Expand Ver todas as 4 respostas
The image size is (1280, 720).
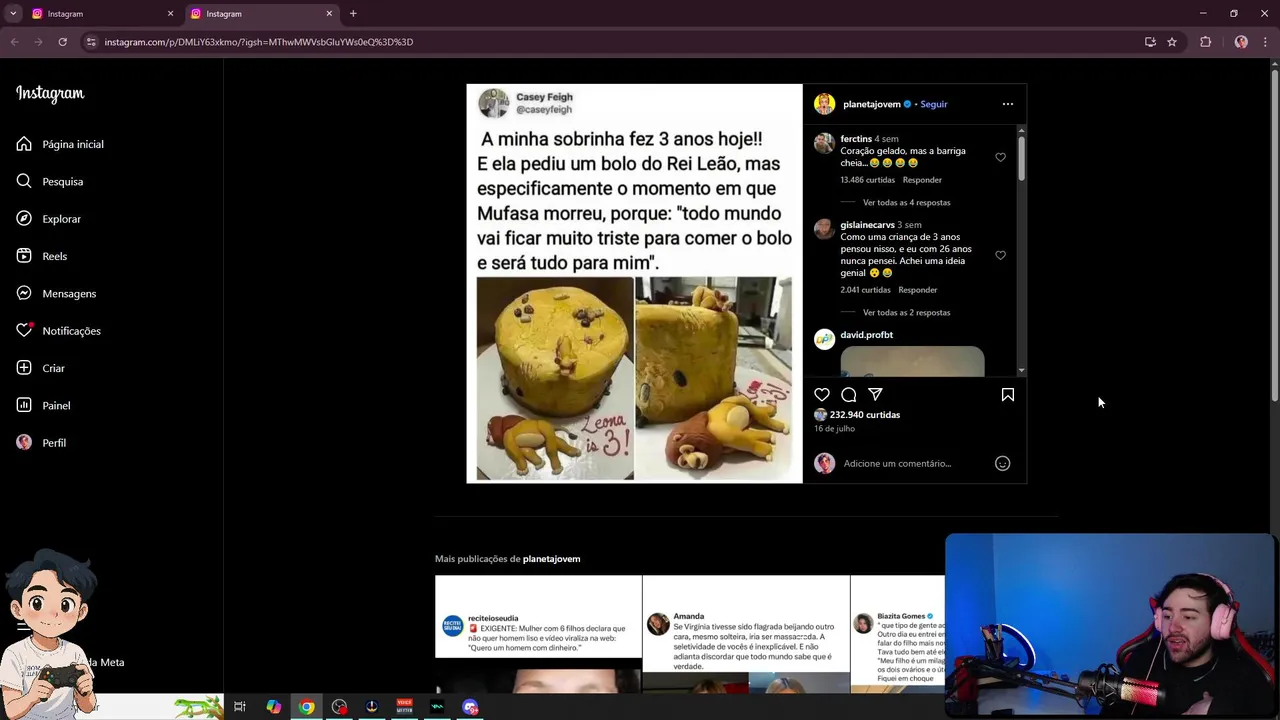point(906,202)
